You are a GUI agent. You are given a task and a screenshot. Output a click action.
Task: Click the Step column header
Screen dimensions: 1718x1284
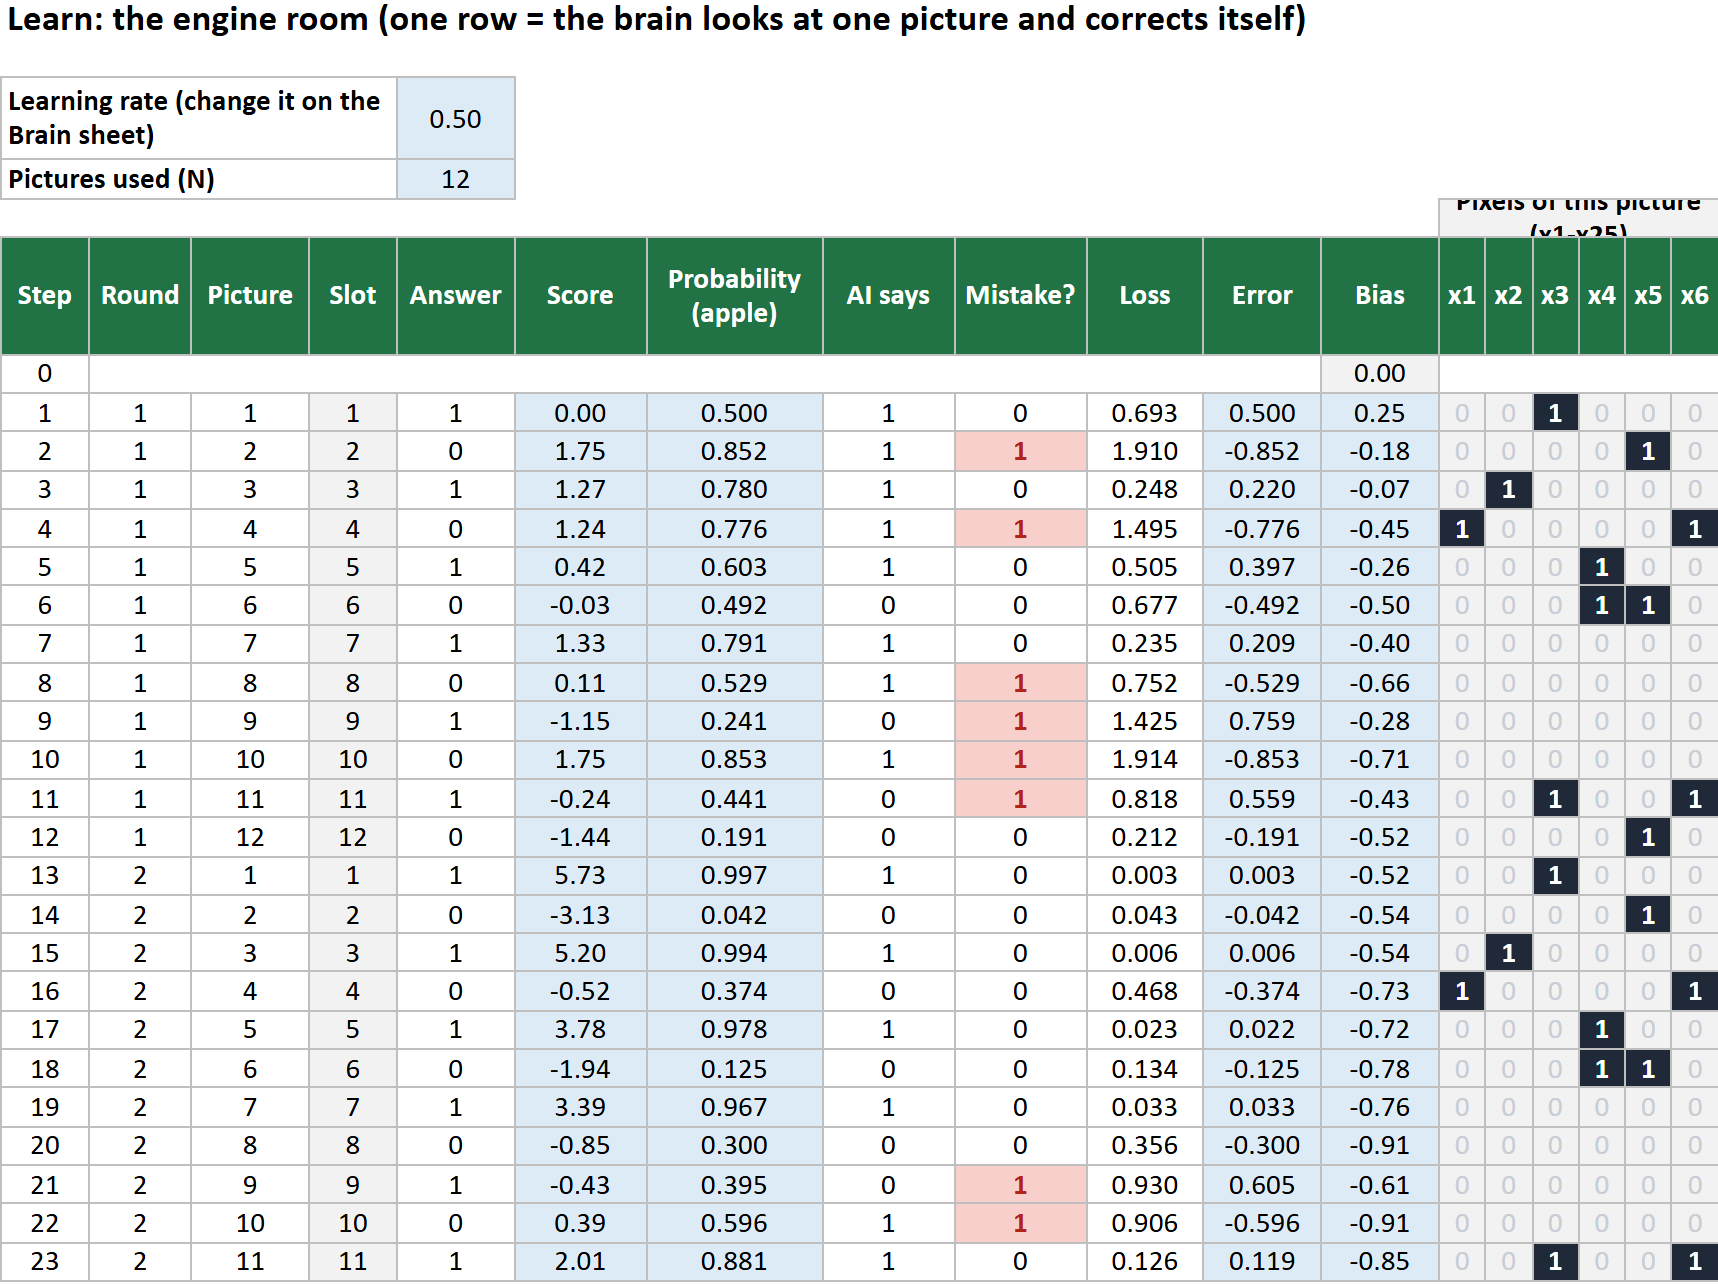pos(45,296)
